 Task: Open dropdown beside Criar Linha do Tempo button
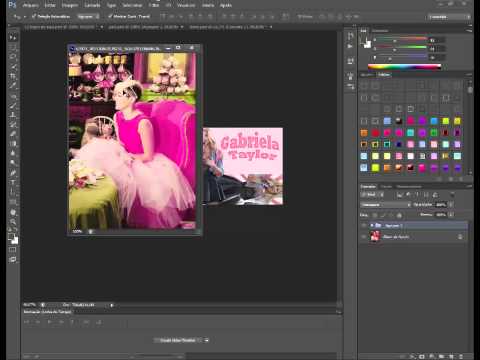click(x=207, y=340)
